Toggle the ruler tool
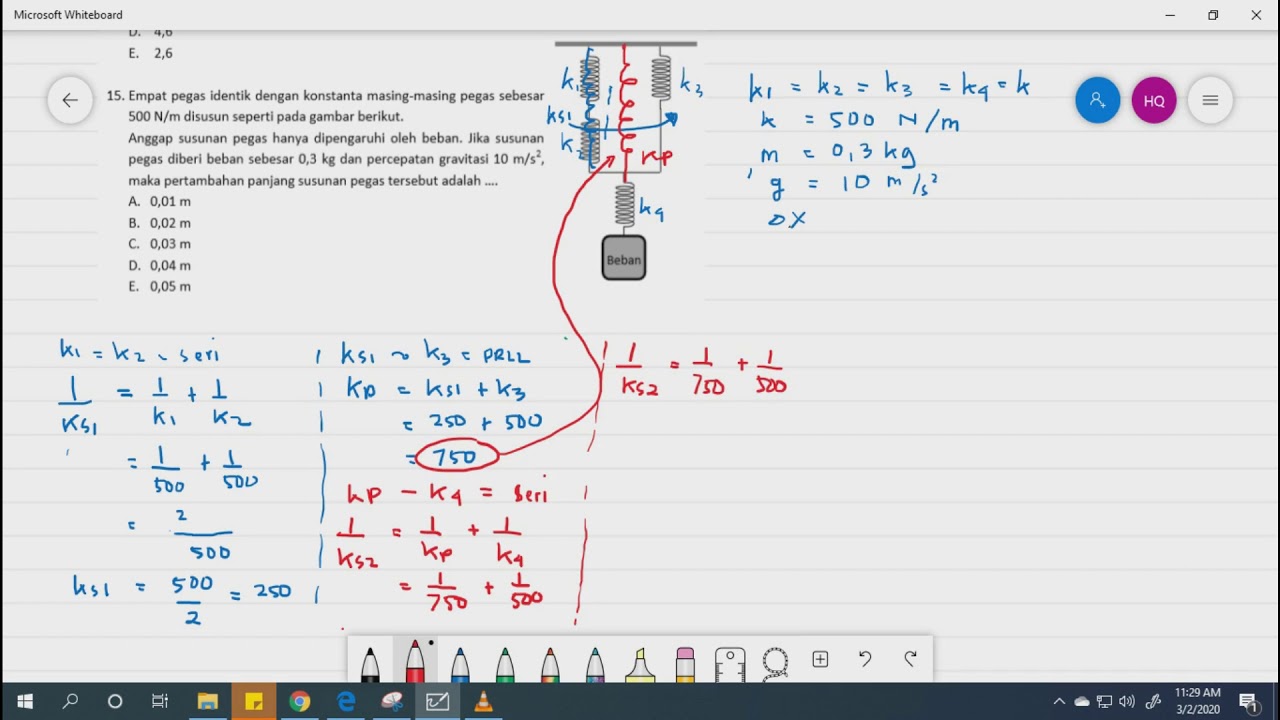This screenshot has height=720, width=1280. pos(730,664)
